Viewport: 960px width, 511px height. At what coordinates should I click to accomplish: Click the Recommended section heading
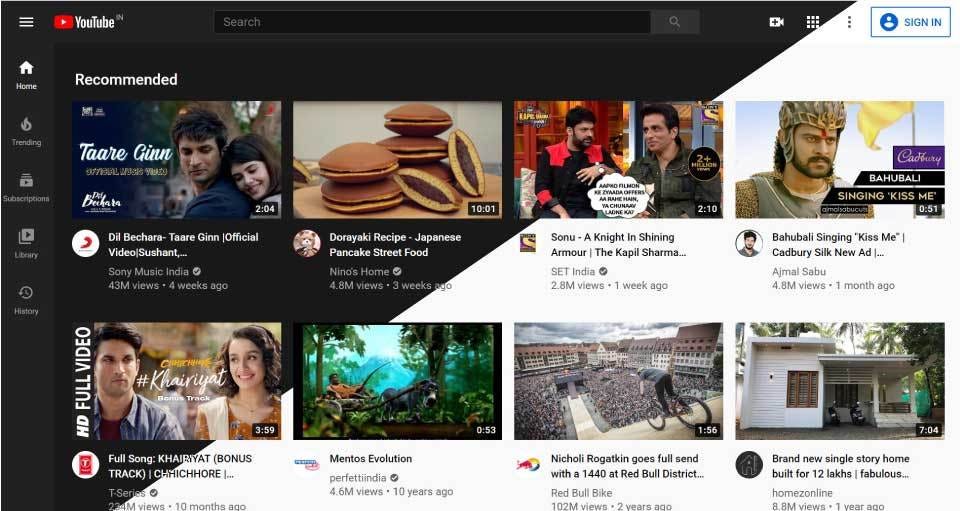(x=126, y=80)
